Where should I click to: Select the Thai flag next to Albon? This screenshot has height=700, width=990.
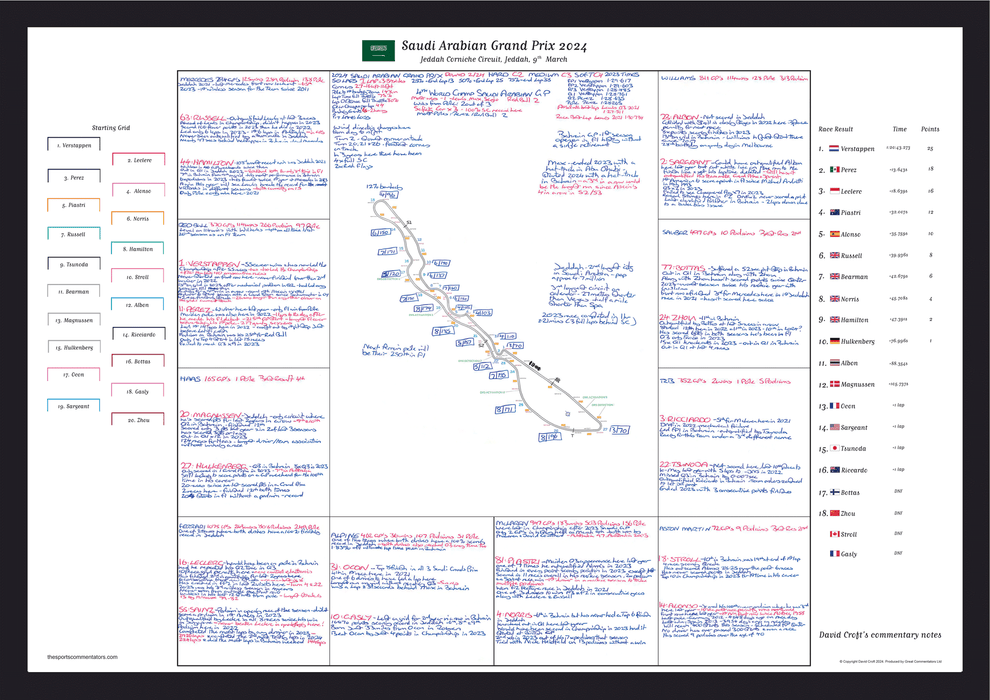pyautogui.click(x=833, y=363)
